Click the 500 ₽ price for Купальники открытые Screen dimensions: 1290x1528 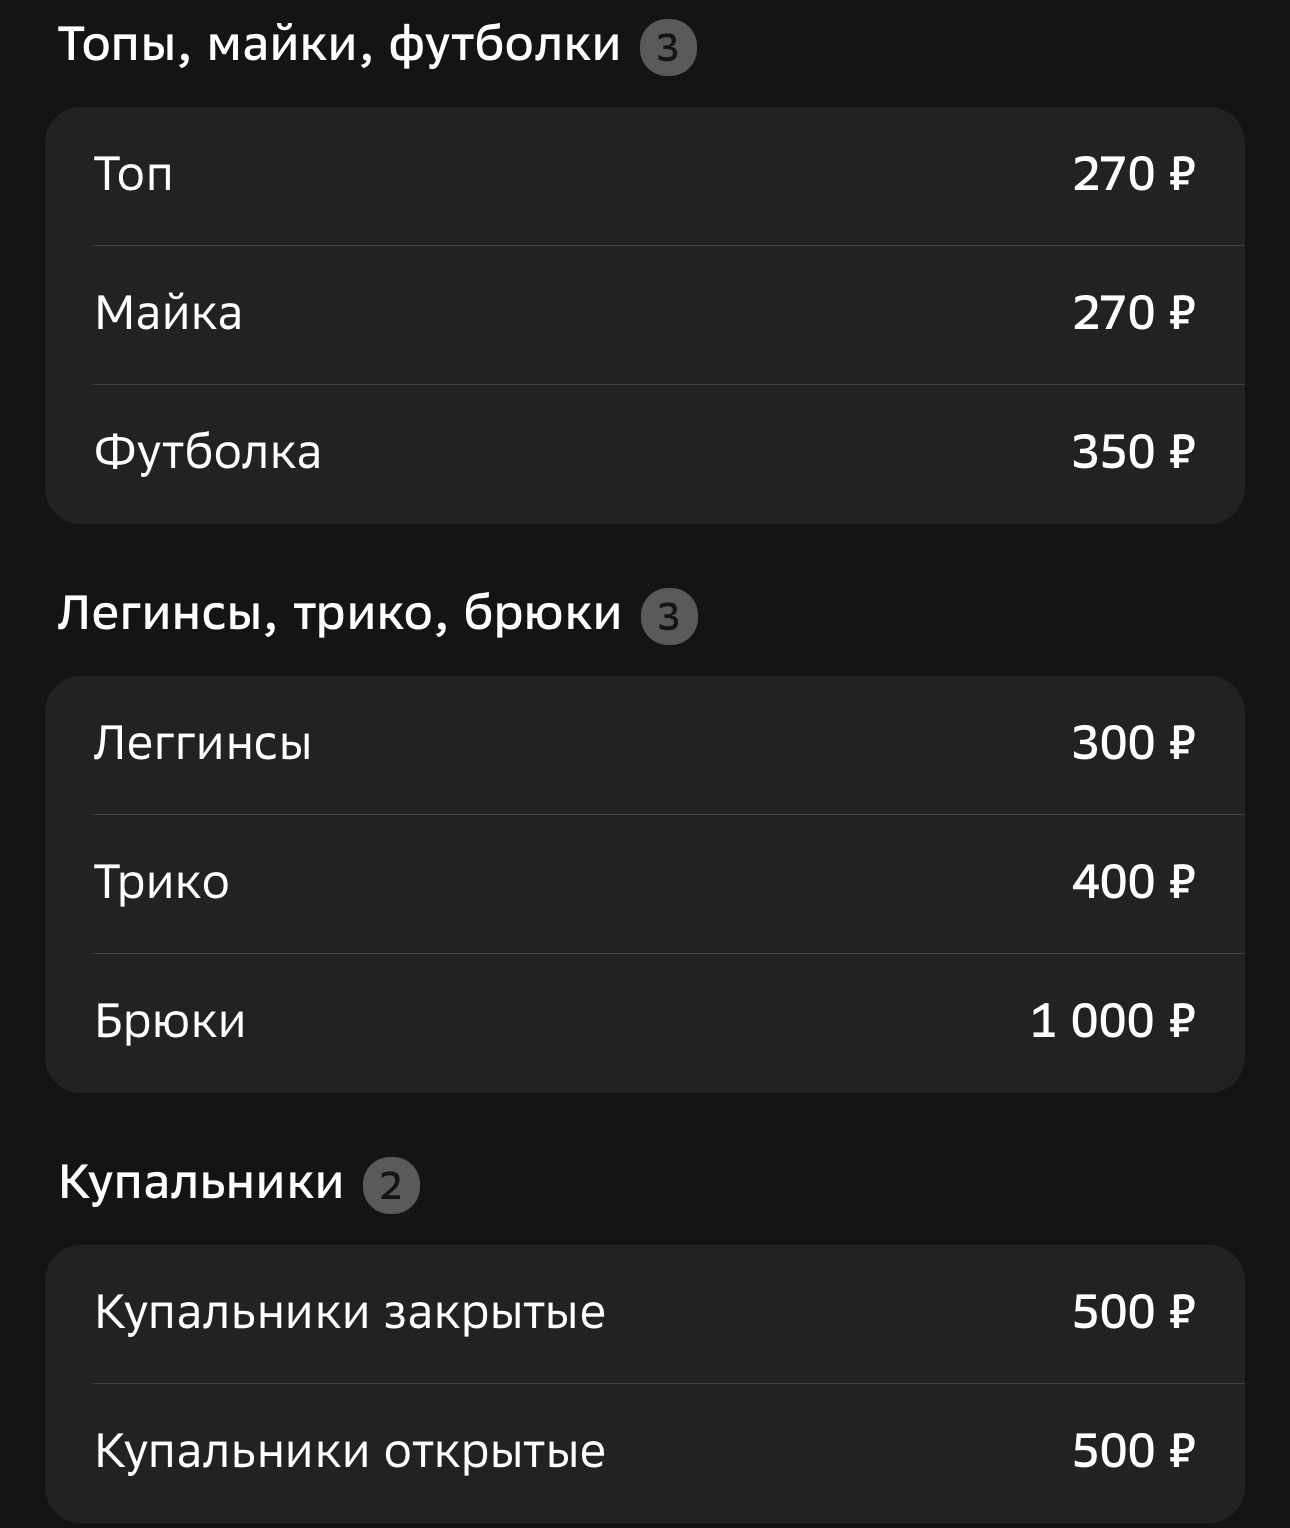point(1134,1452)
